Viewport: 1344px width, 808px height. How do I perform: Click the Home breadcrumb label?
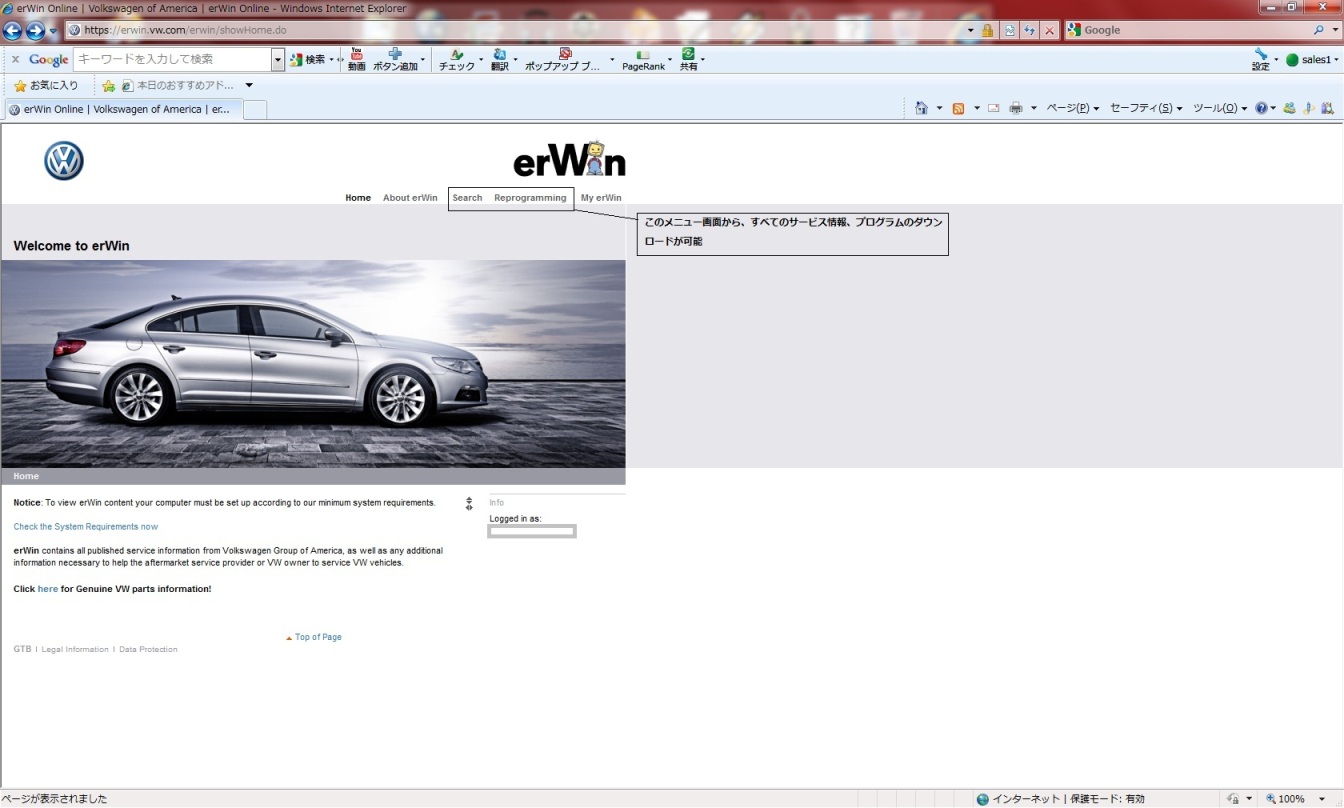click(x=26, y=476)
